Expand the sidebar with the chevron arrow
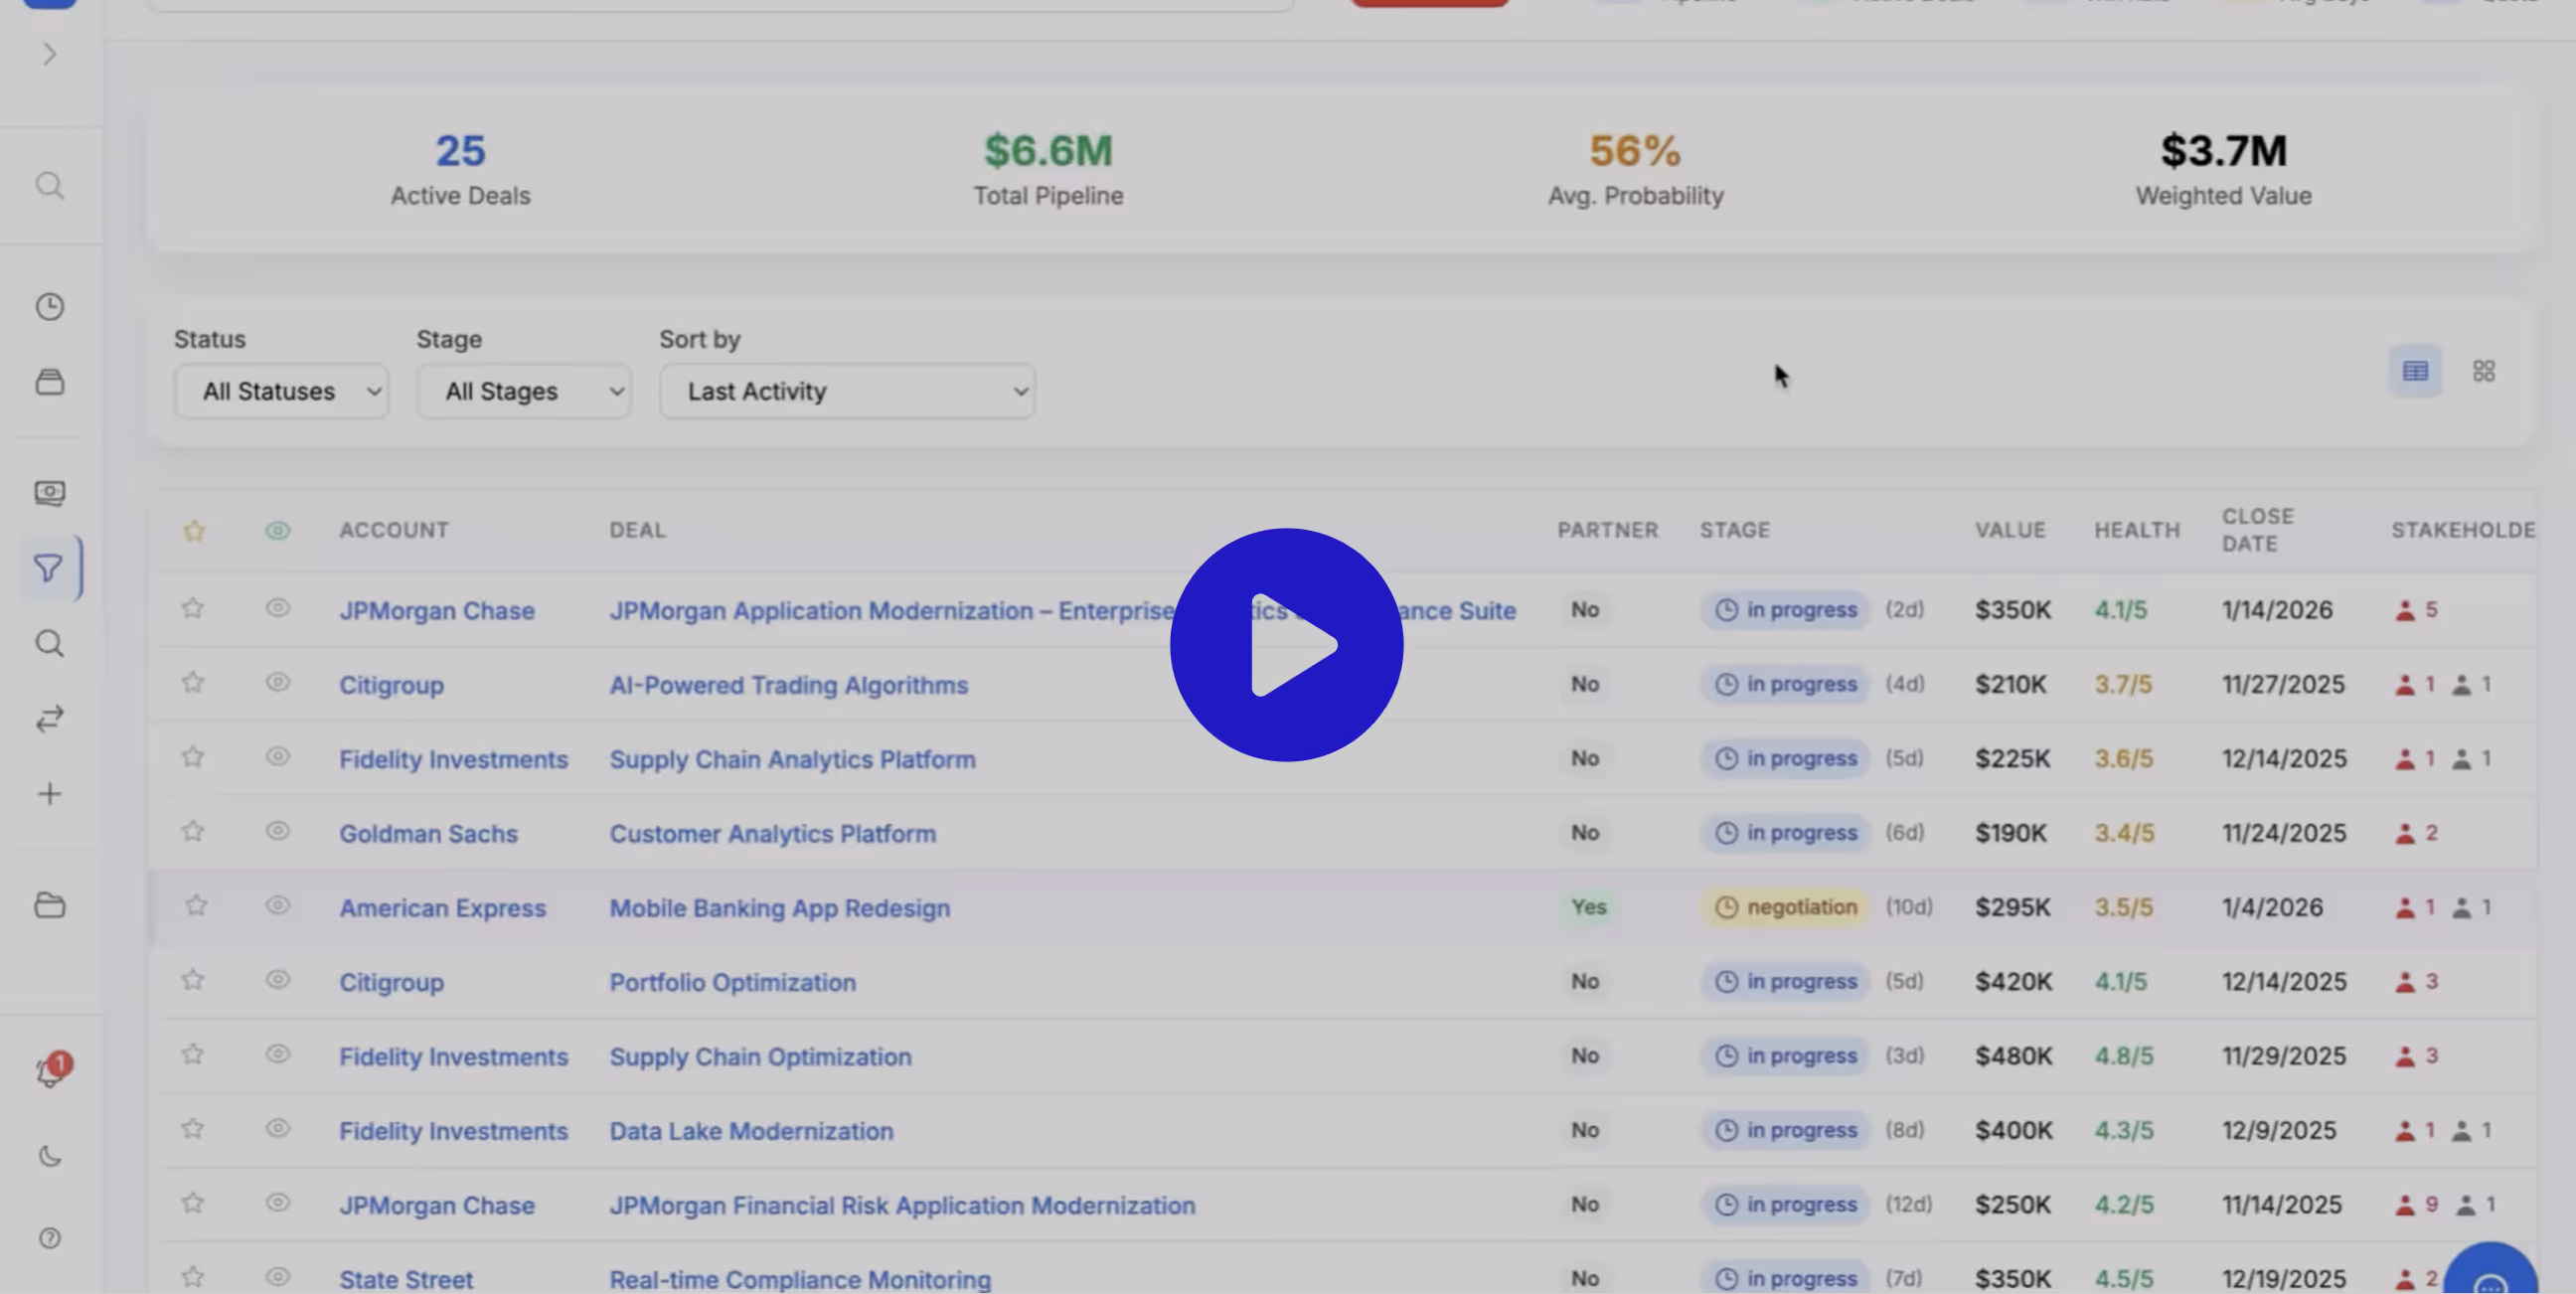The height and width of the screenshot is (1294, 2576). click(x=49, y=54)
